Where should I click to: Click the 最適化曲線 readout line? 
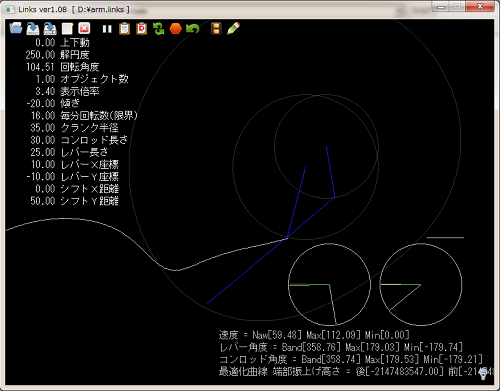tap(356, 371)
